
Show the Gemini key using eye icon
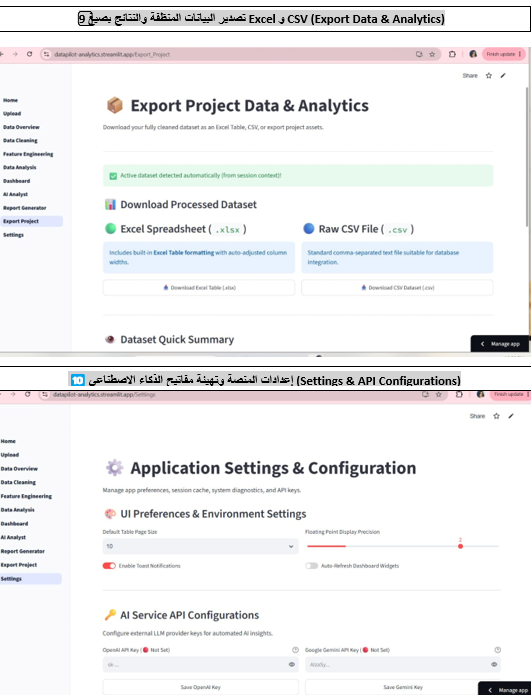[494, 664]
